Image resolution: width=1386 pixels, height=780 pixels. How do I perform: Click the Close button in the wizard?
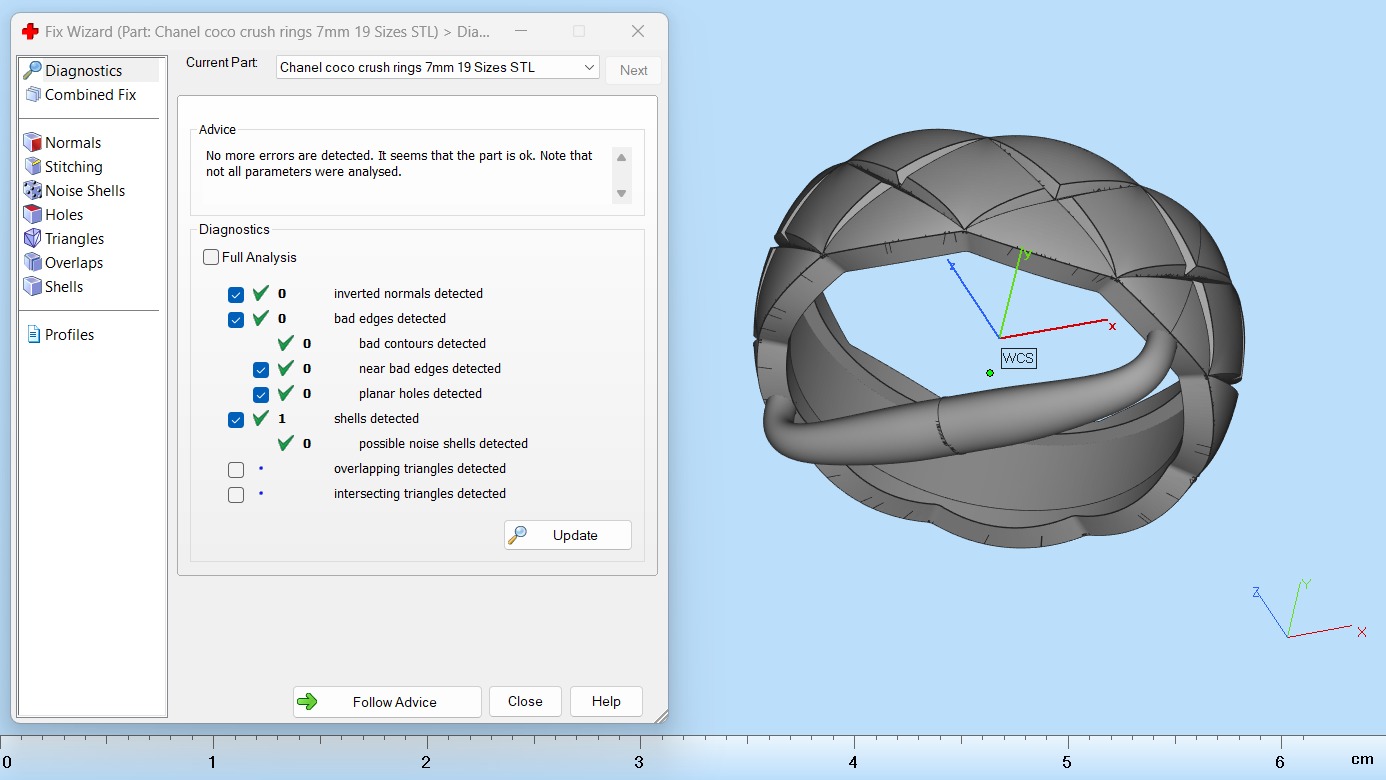pyautogui.click(x=525, y=702)
